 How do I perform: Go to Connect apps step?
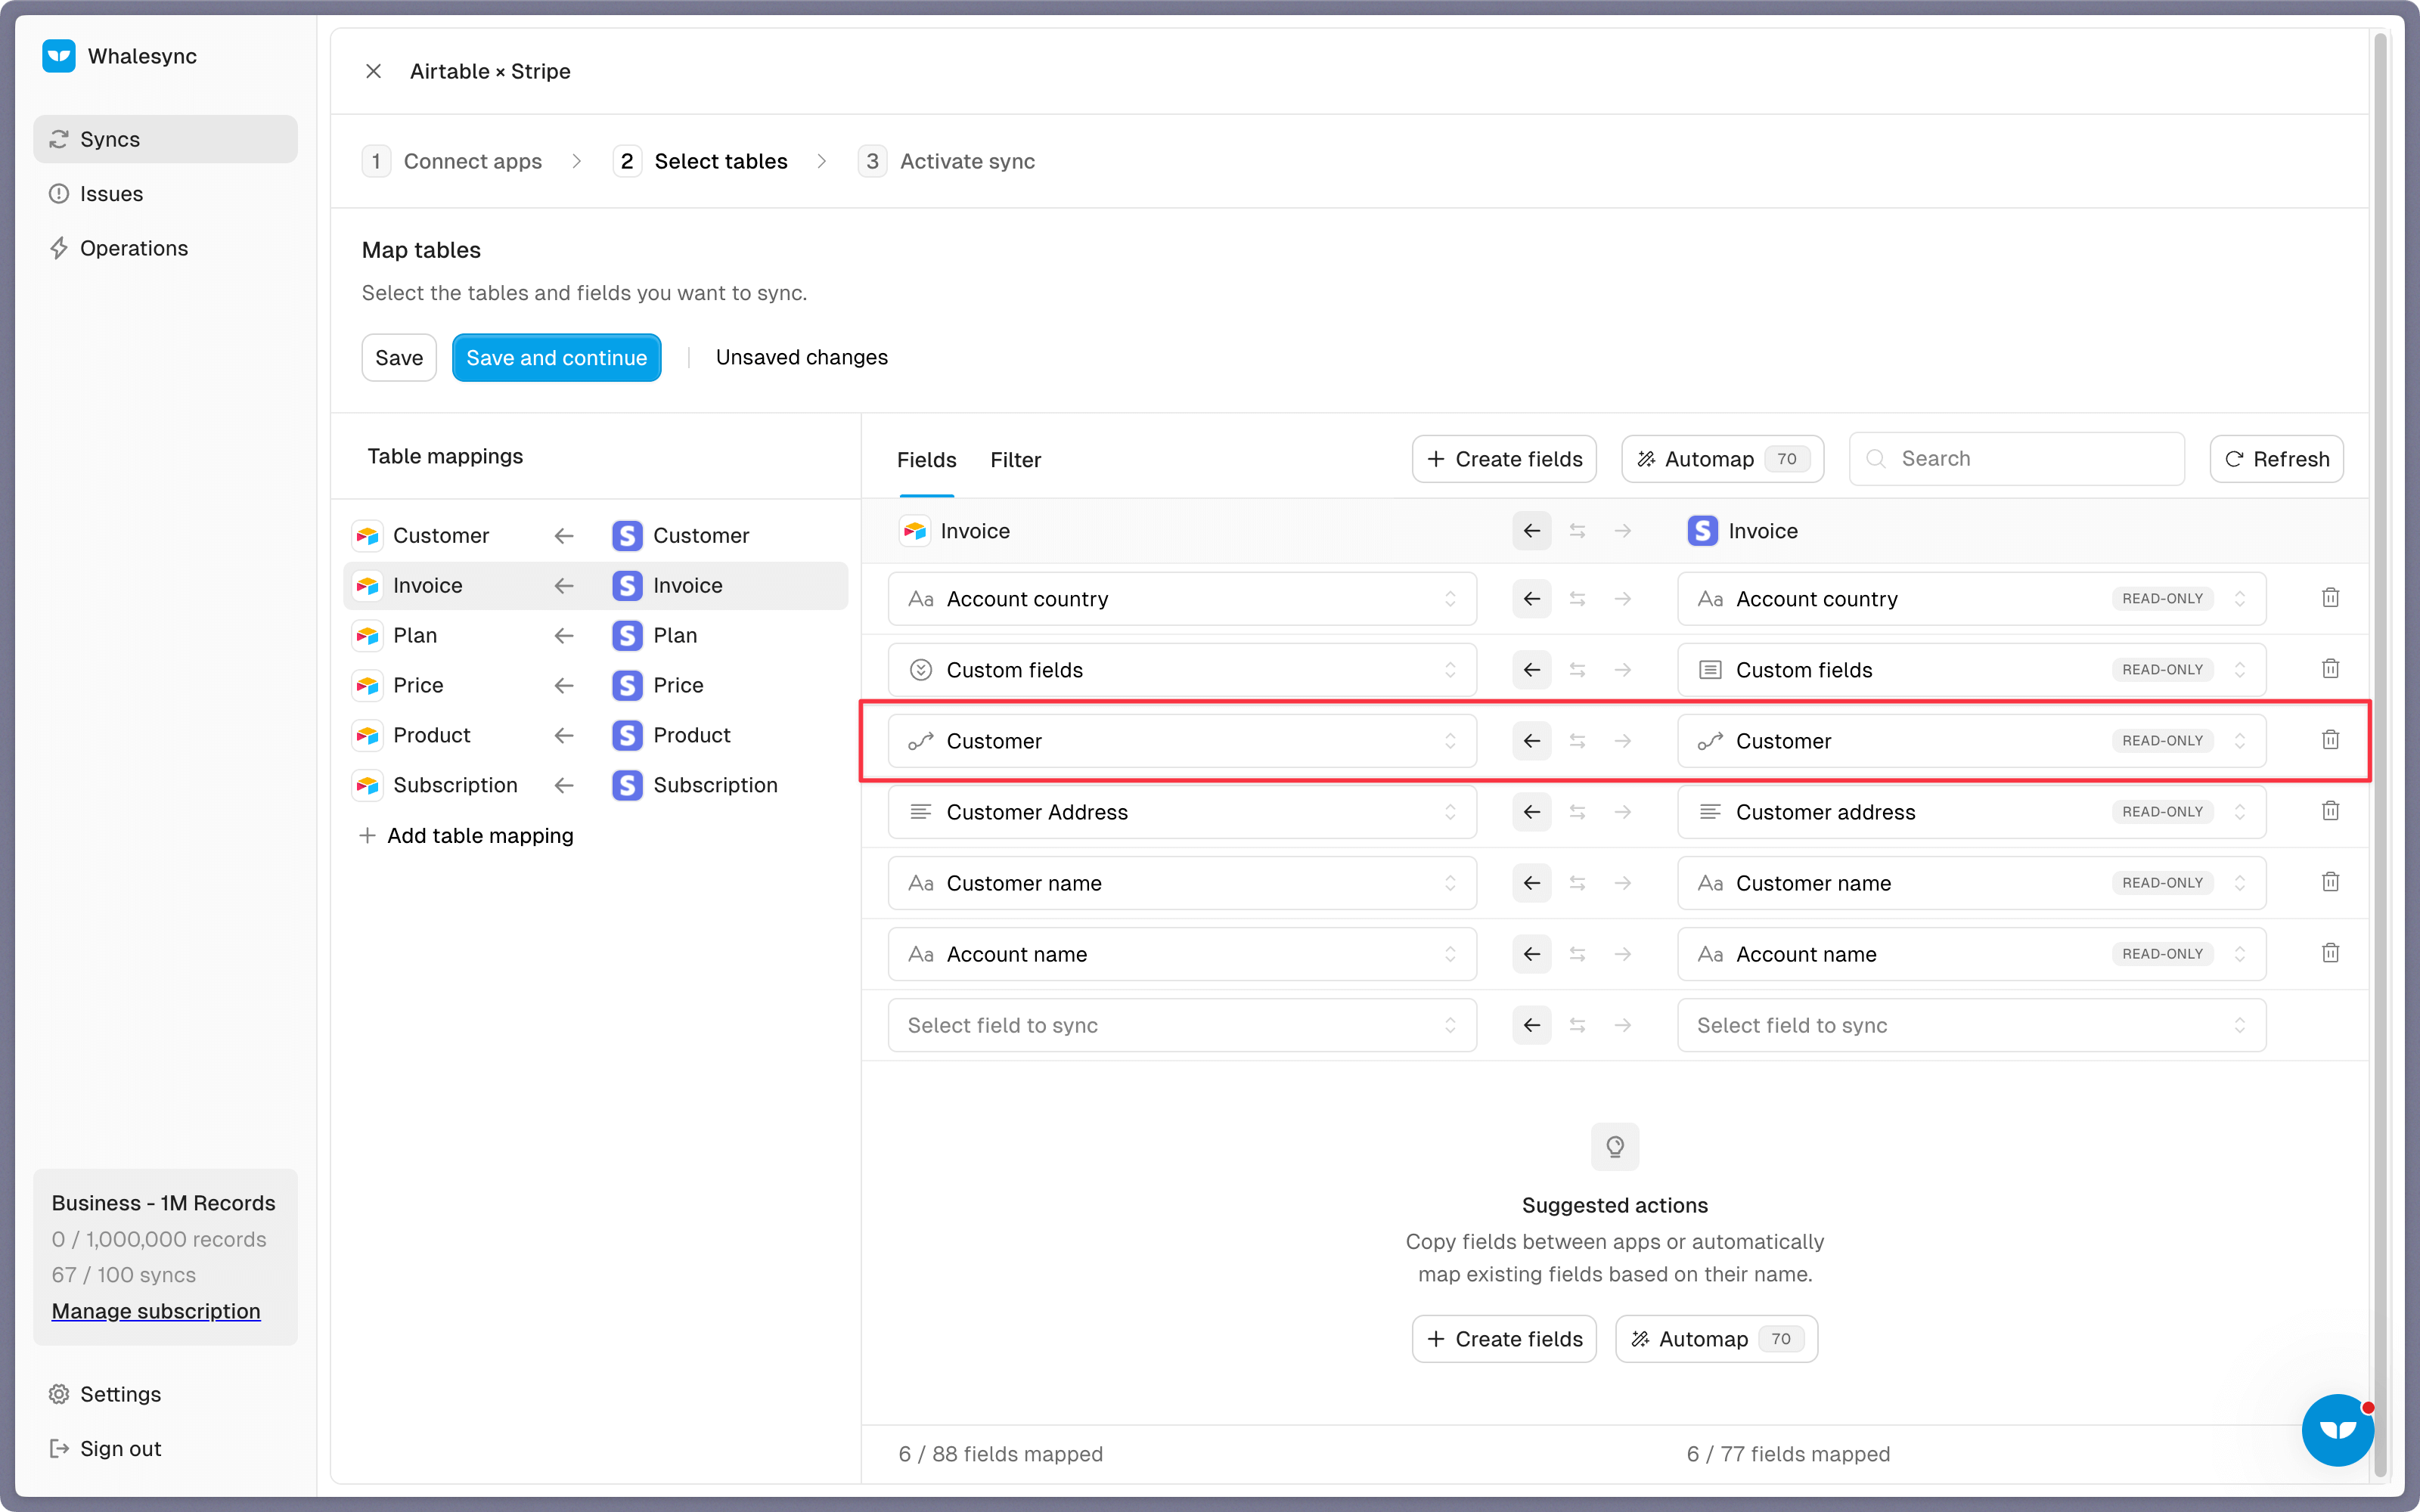[452, 161]
